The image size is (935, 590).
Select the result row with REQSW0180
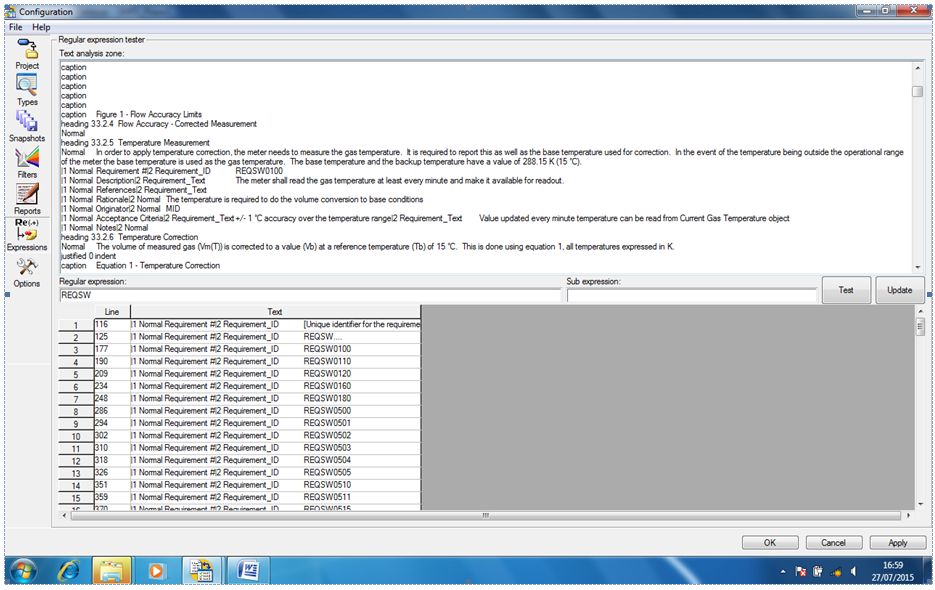point(240,399)
